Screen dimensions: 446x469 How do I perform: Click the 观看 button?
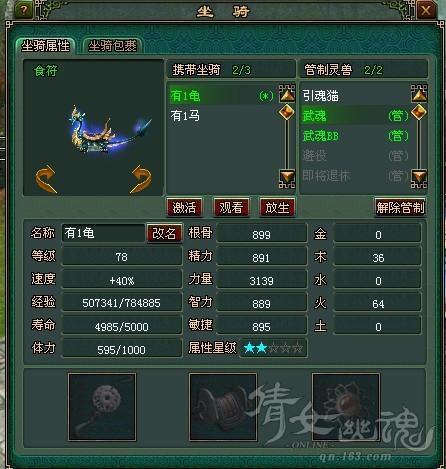231,207
